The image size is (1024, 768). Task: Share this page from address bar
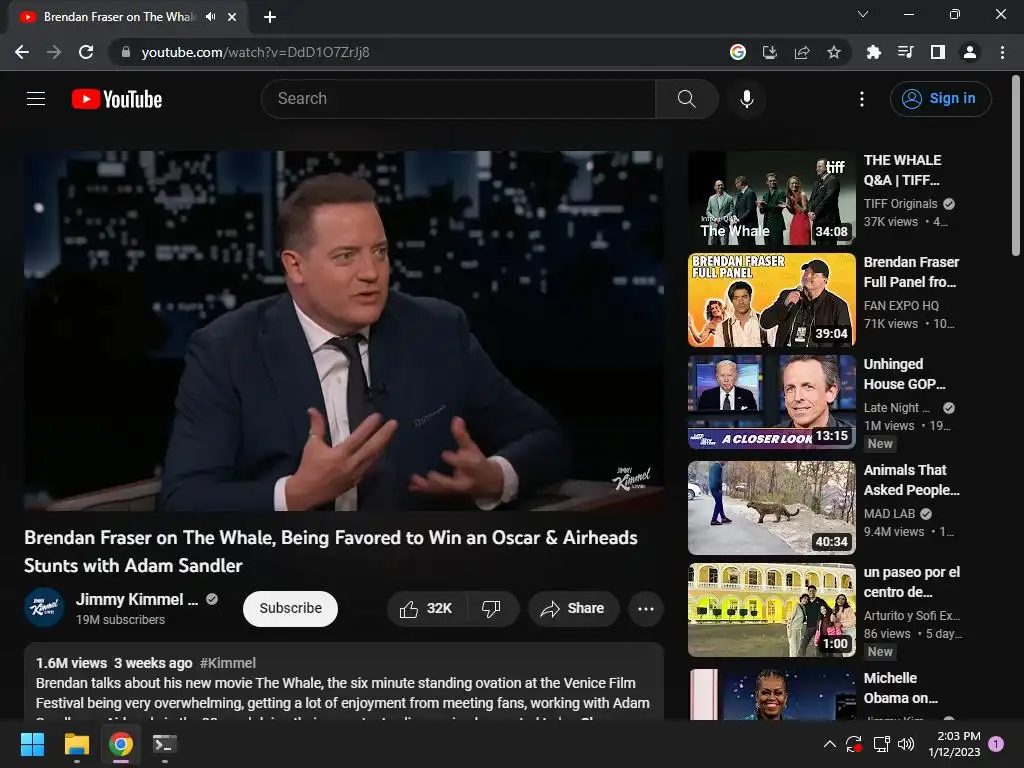[802, 52]
